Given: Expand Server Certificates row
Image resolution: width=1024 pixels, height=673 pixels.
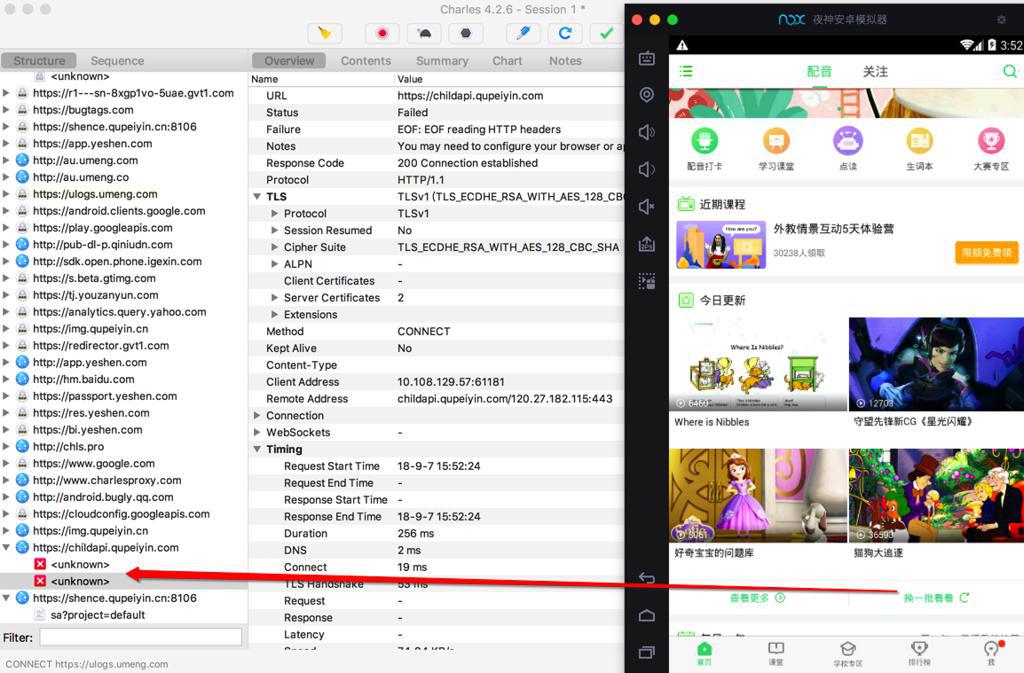Looking at the screenshot, I should (x=275, y=298).
